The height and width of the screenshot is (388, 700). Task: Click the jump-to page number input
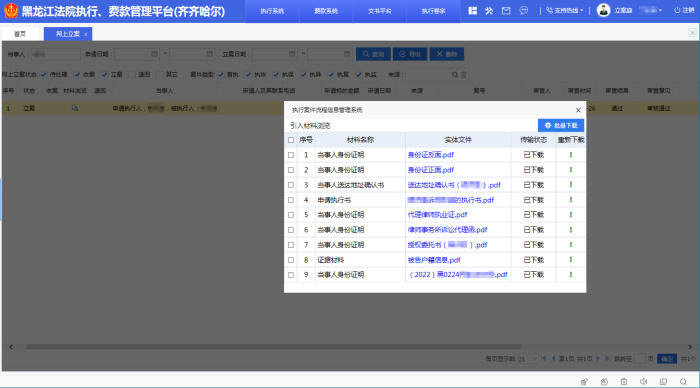pos(640,359)
